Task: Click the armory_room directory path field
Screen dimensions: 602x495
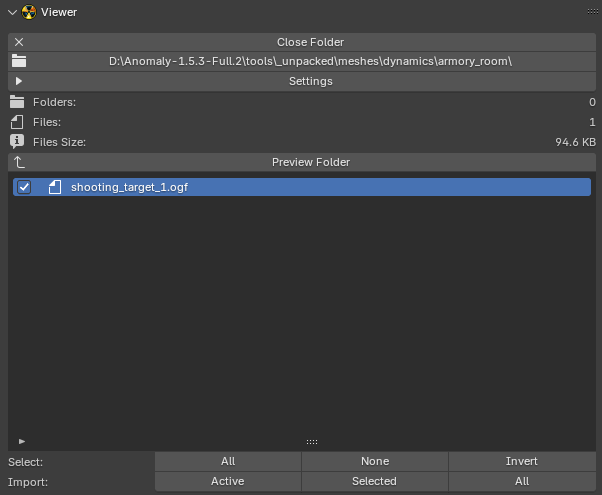Action: tap(310, 62)
